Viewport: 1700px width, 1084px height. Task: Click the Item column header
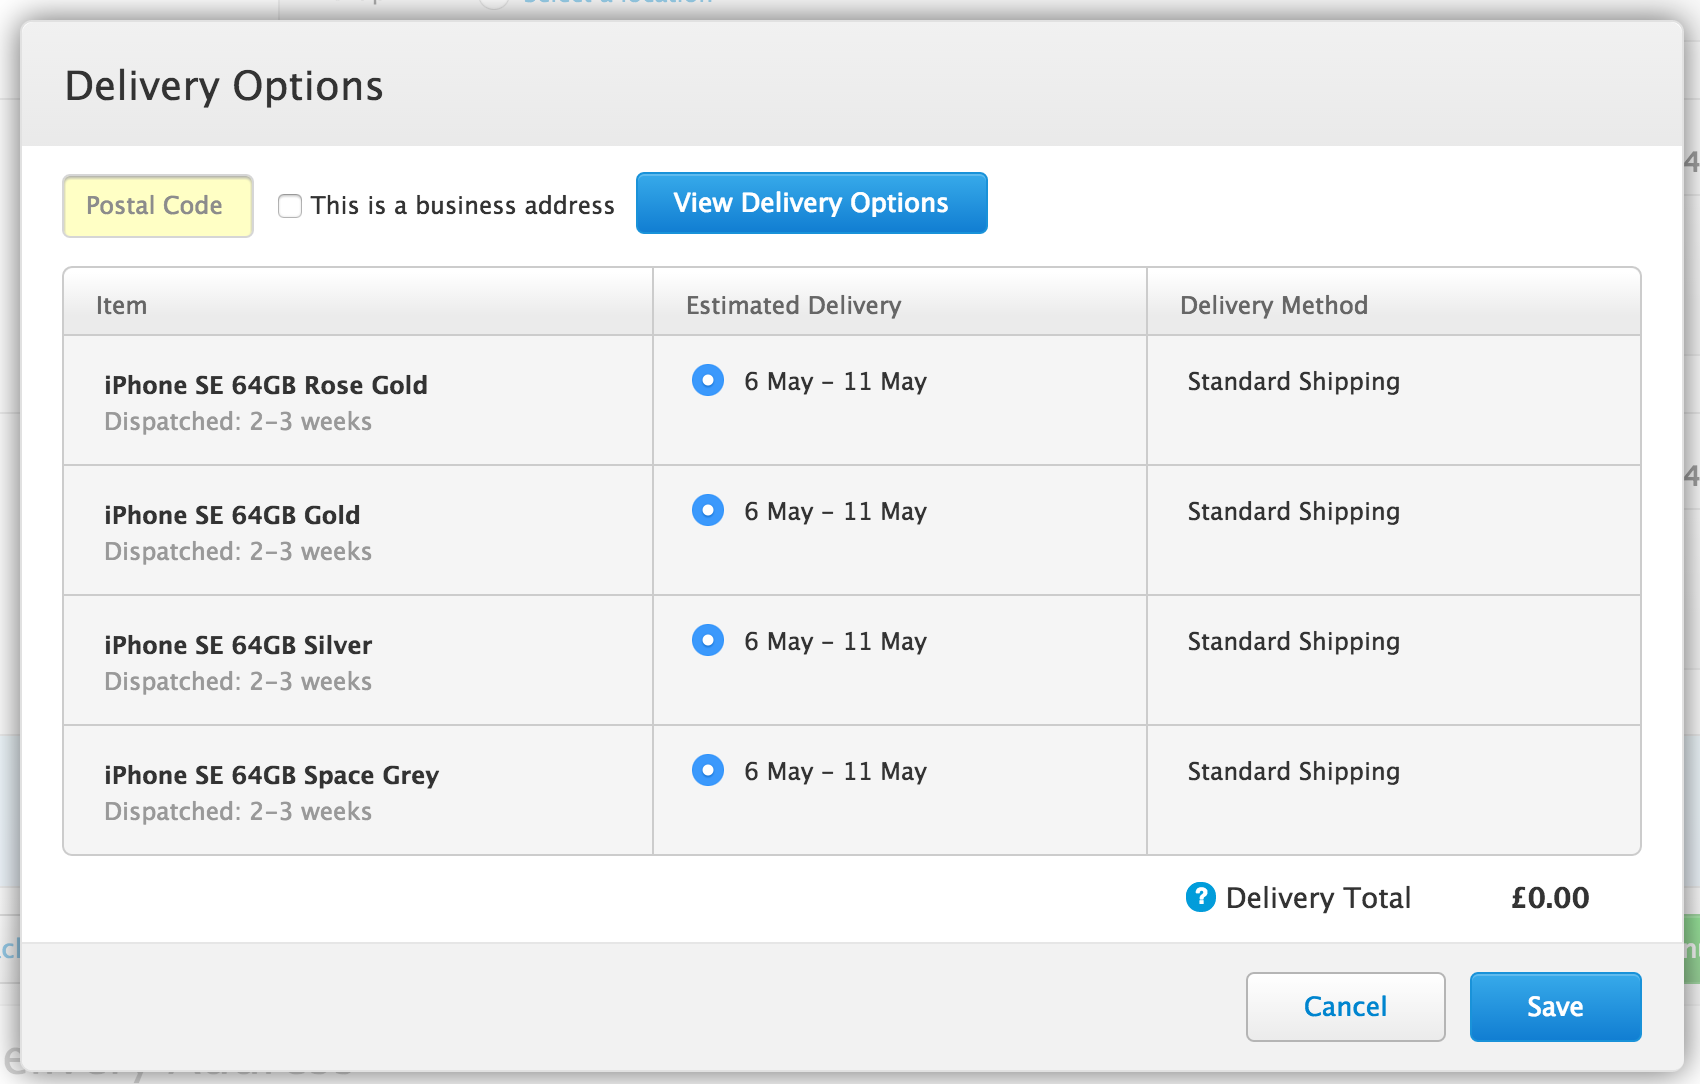(121, 305)
